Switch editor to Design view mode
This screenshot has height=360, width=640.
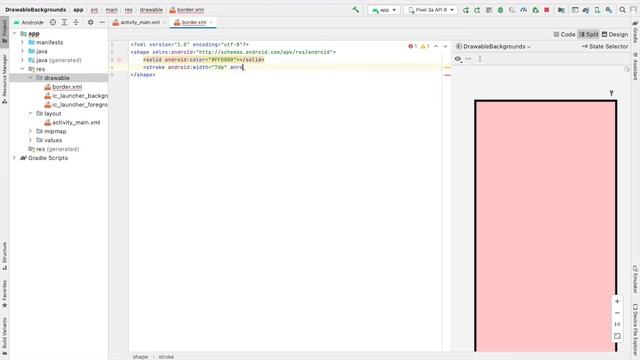click(615, 35)
